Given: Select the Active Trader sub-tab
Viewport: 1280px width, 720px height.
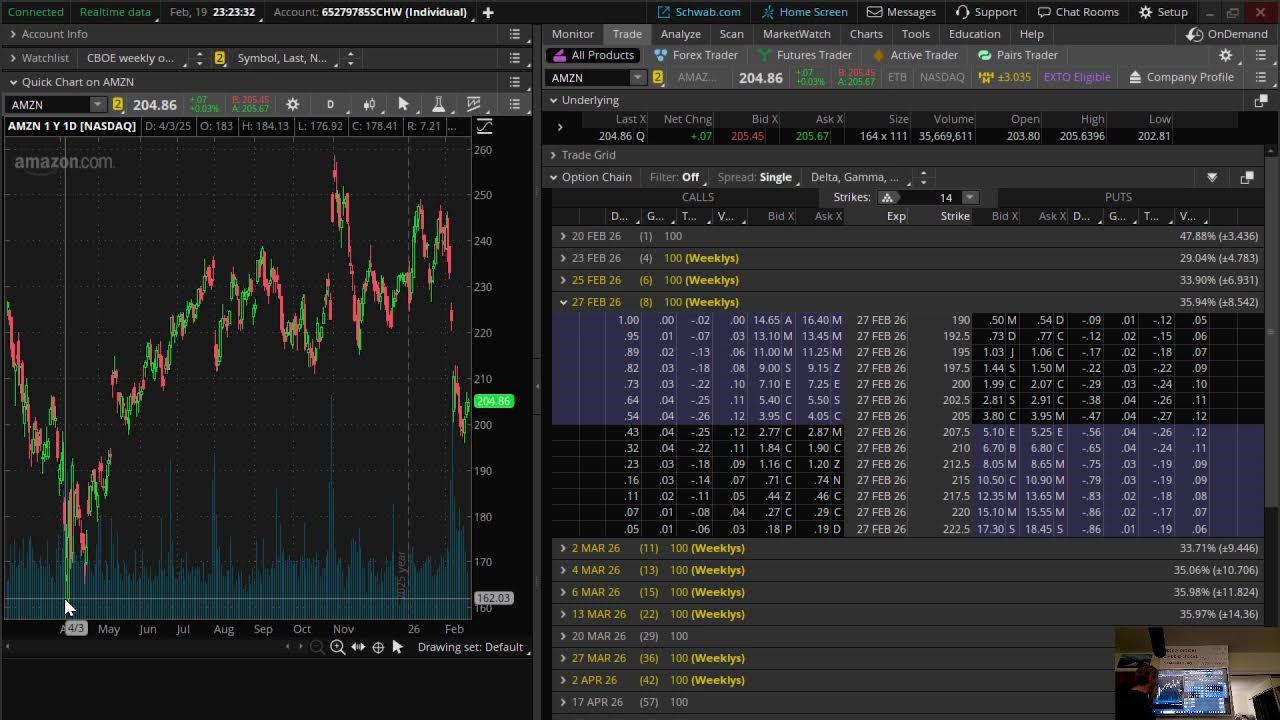Looking at the screenshot, I should tap(915, 55).
